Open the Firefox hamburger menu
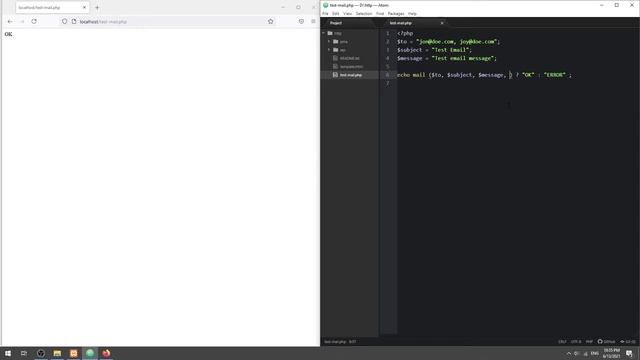 pos(313,21)
